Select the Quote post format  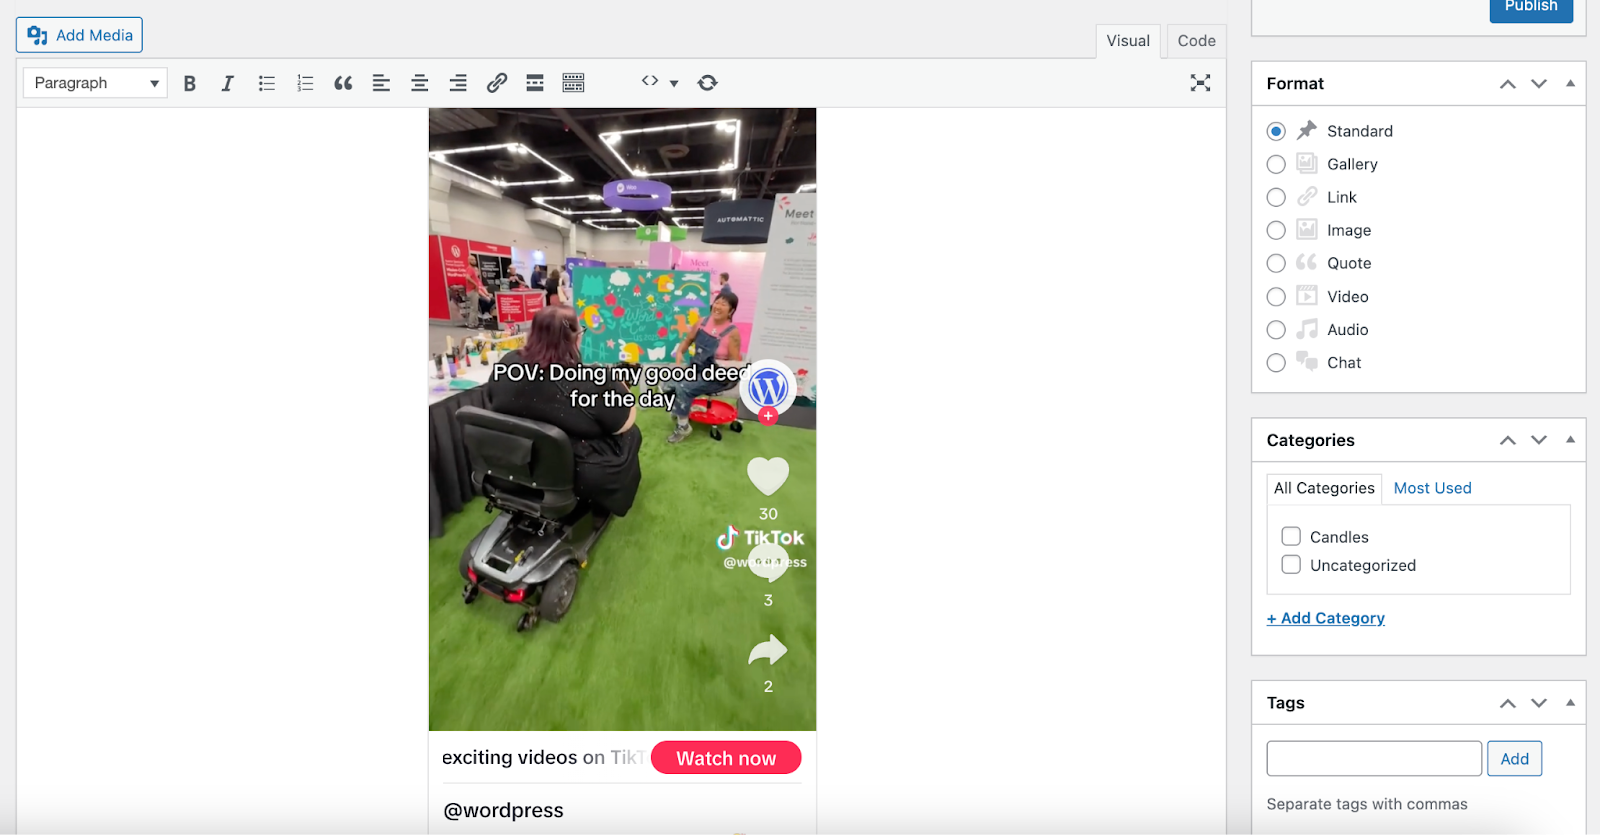[x=1276, y=263]
